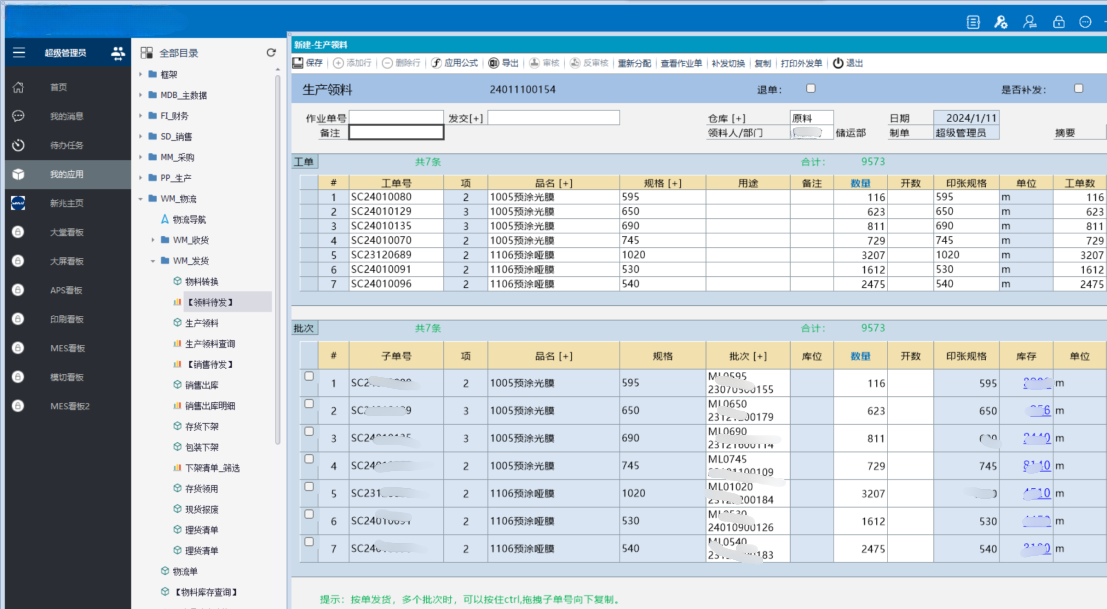This screenshot has height=609, width=1107.
Task: Click the 导出 export toolbar icon
Action: 494,63
